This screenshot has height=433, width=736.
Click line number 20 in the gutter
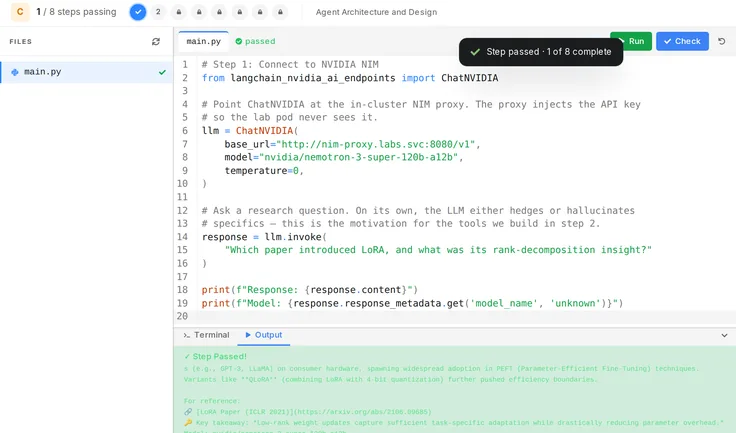click(x=182, y=316)
